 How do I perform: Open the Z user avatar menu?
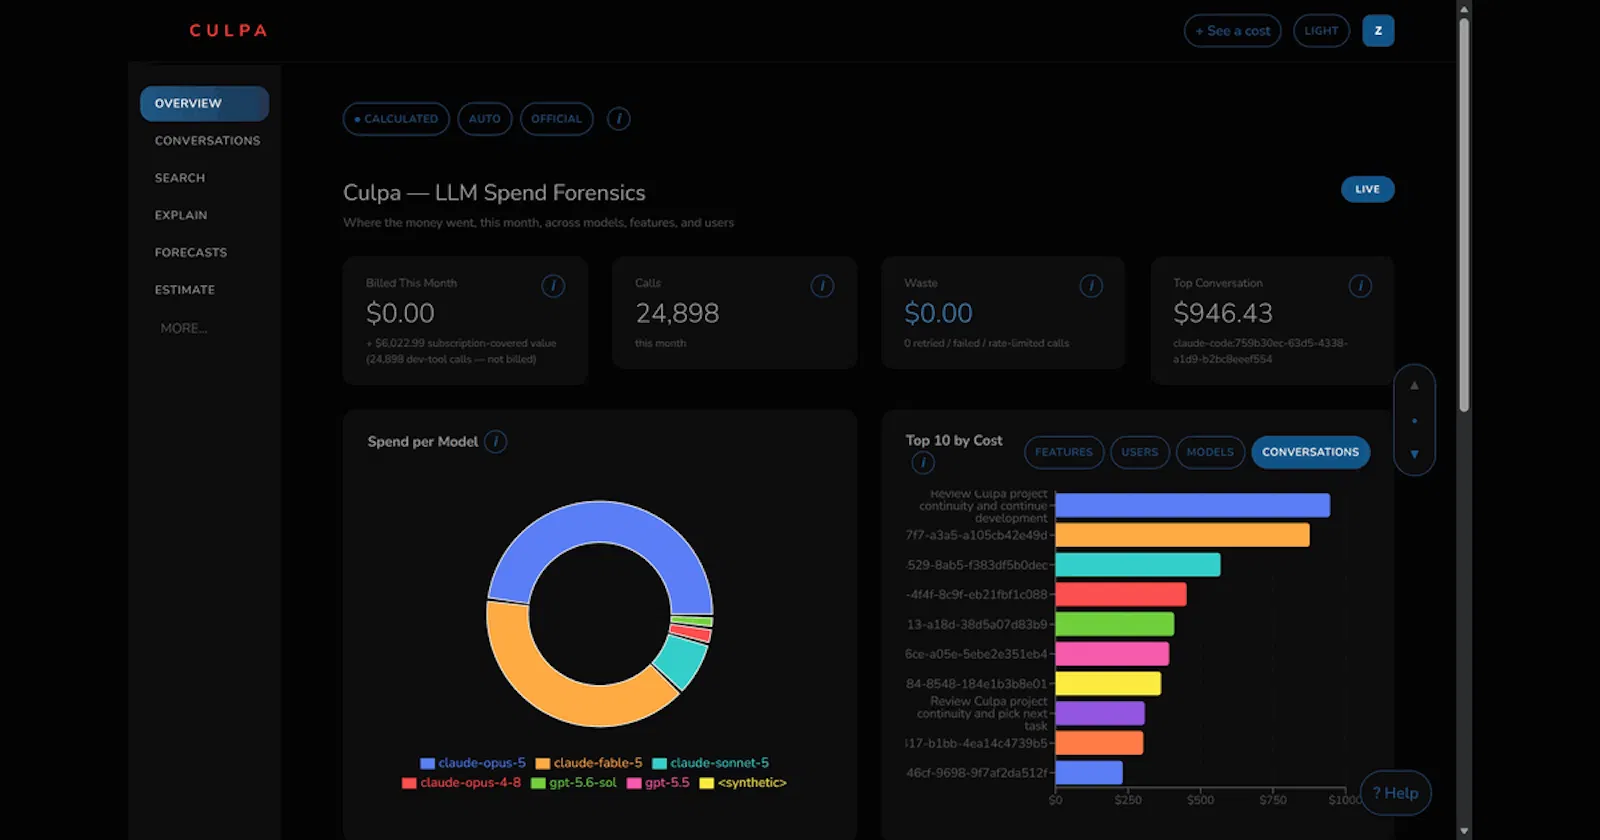click(x=1378, y=31)
